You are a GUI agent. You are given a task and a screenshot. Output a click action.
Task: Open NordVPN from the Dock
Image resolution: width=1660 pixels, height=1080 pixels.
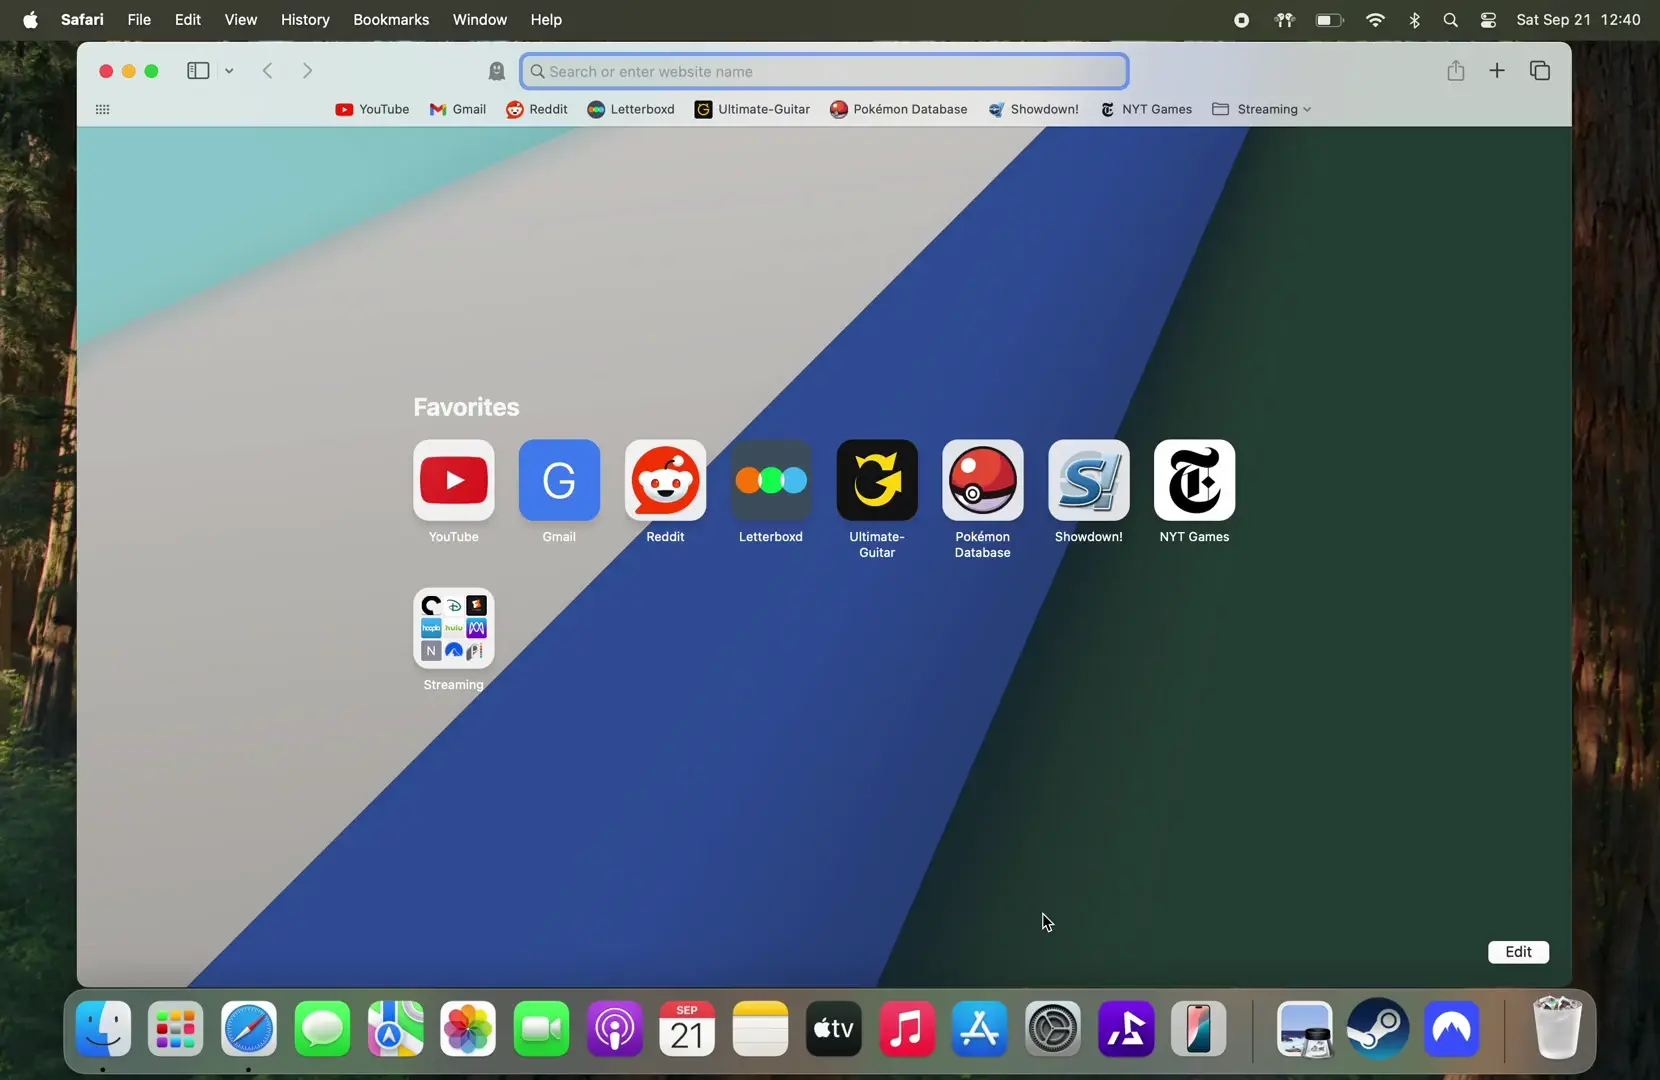pos(1452,1029)
